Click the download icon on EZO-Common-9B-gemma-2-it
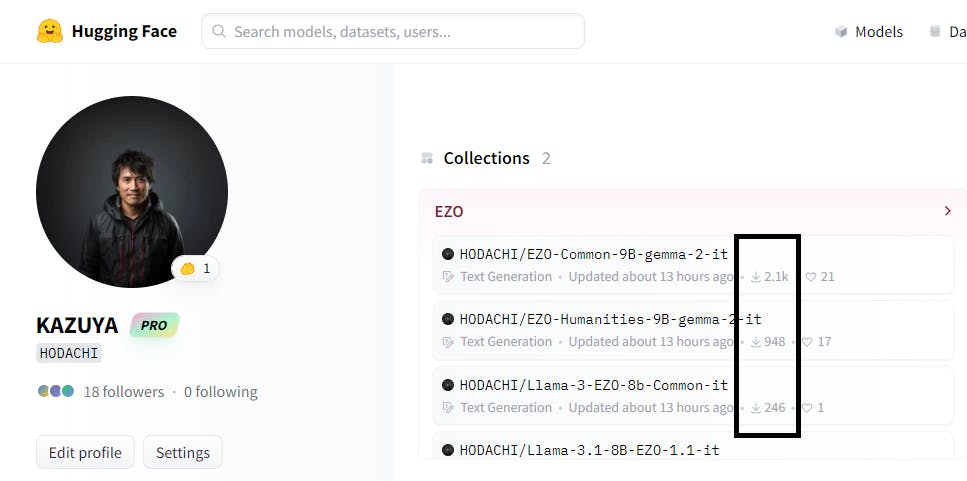This screenshot has width=967, height=481. click(x=756, y=277)
